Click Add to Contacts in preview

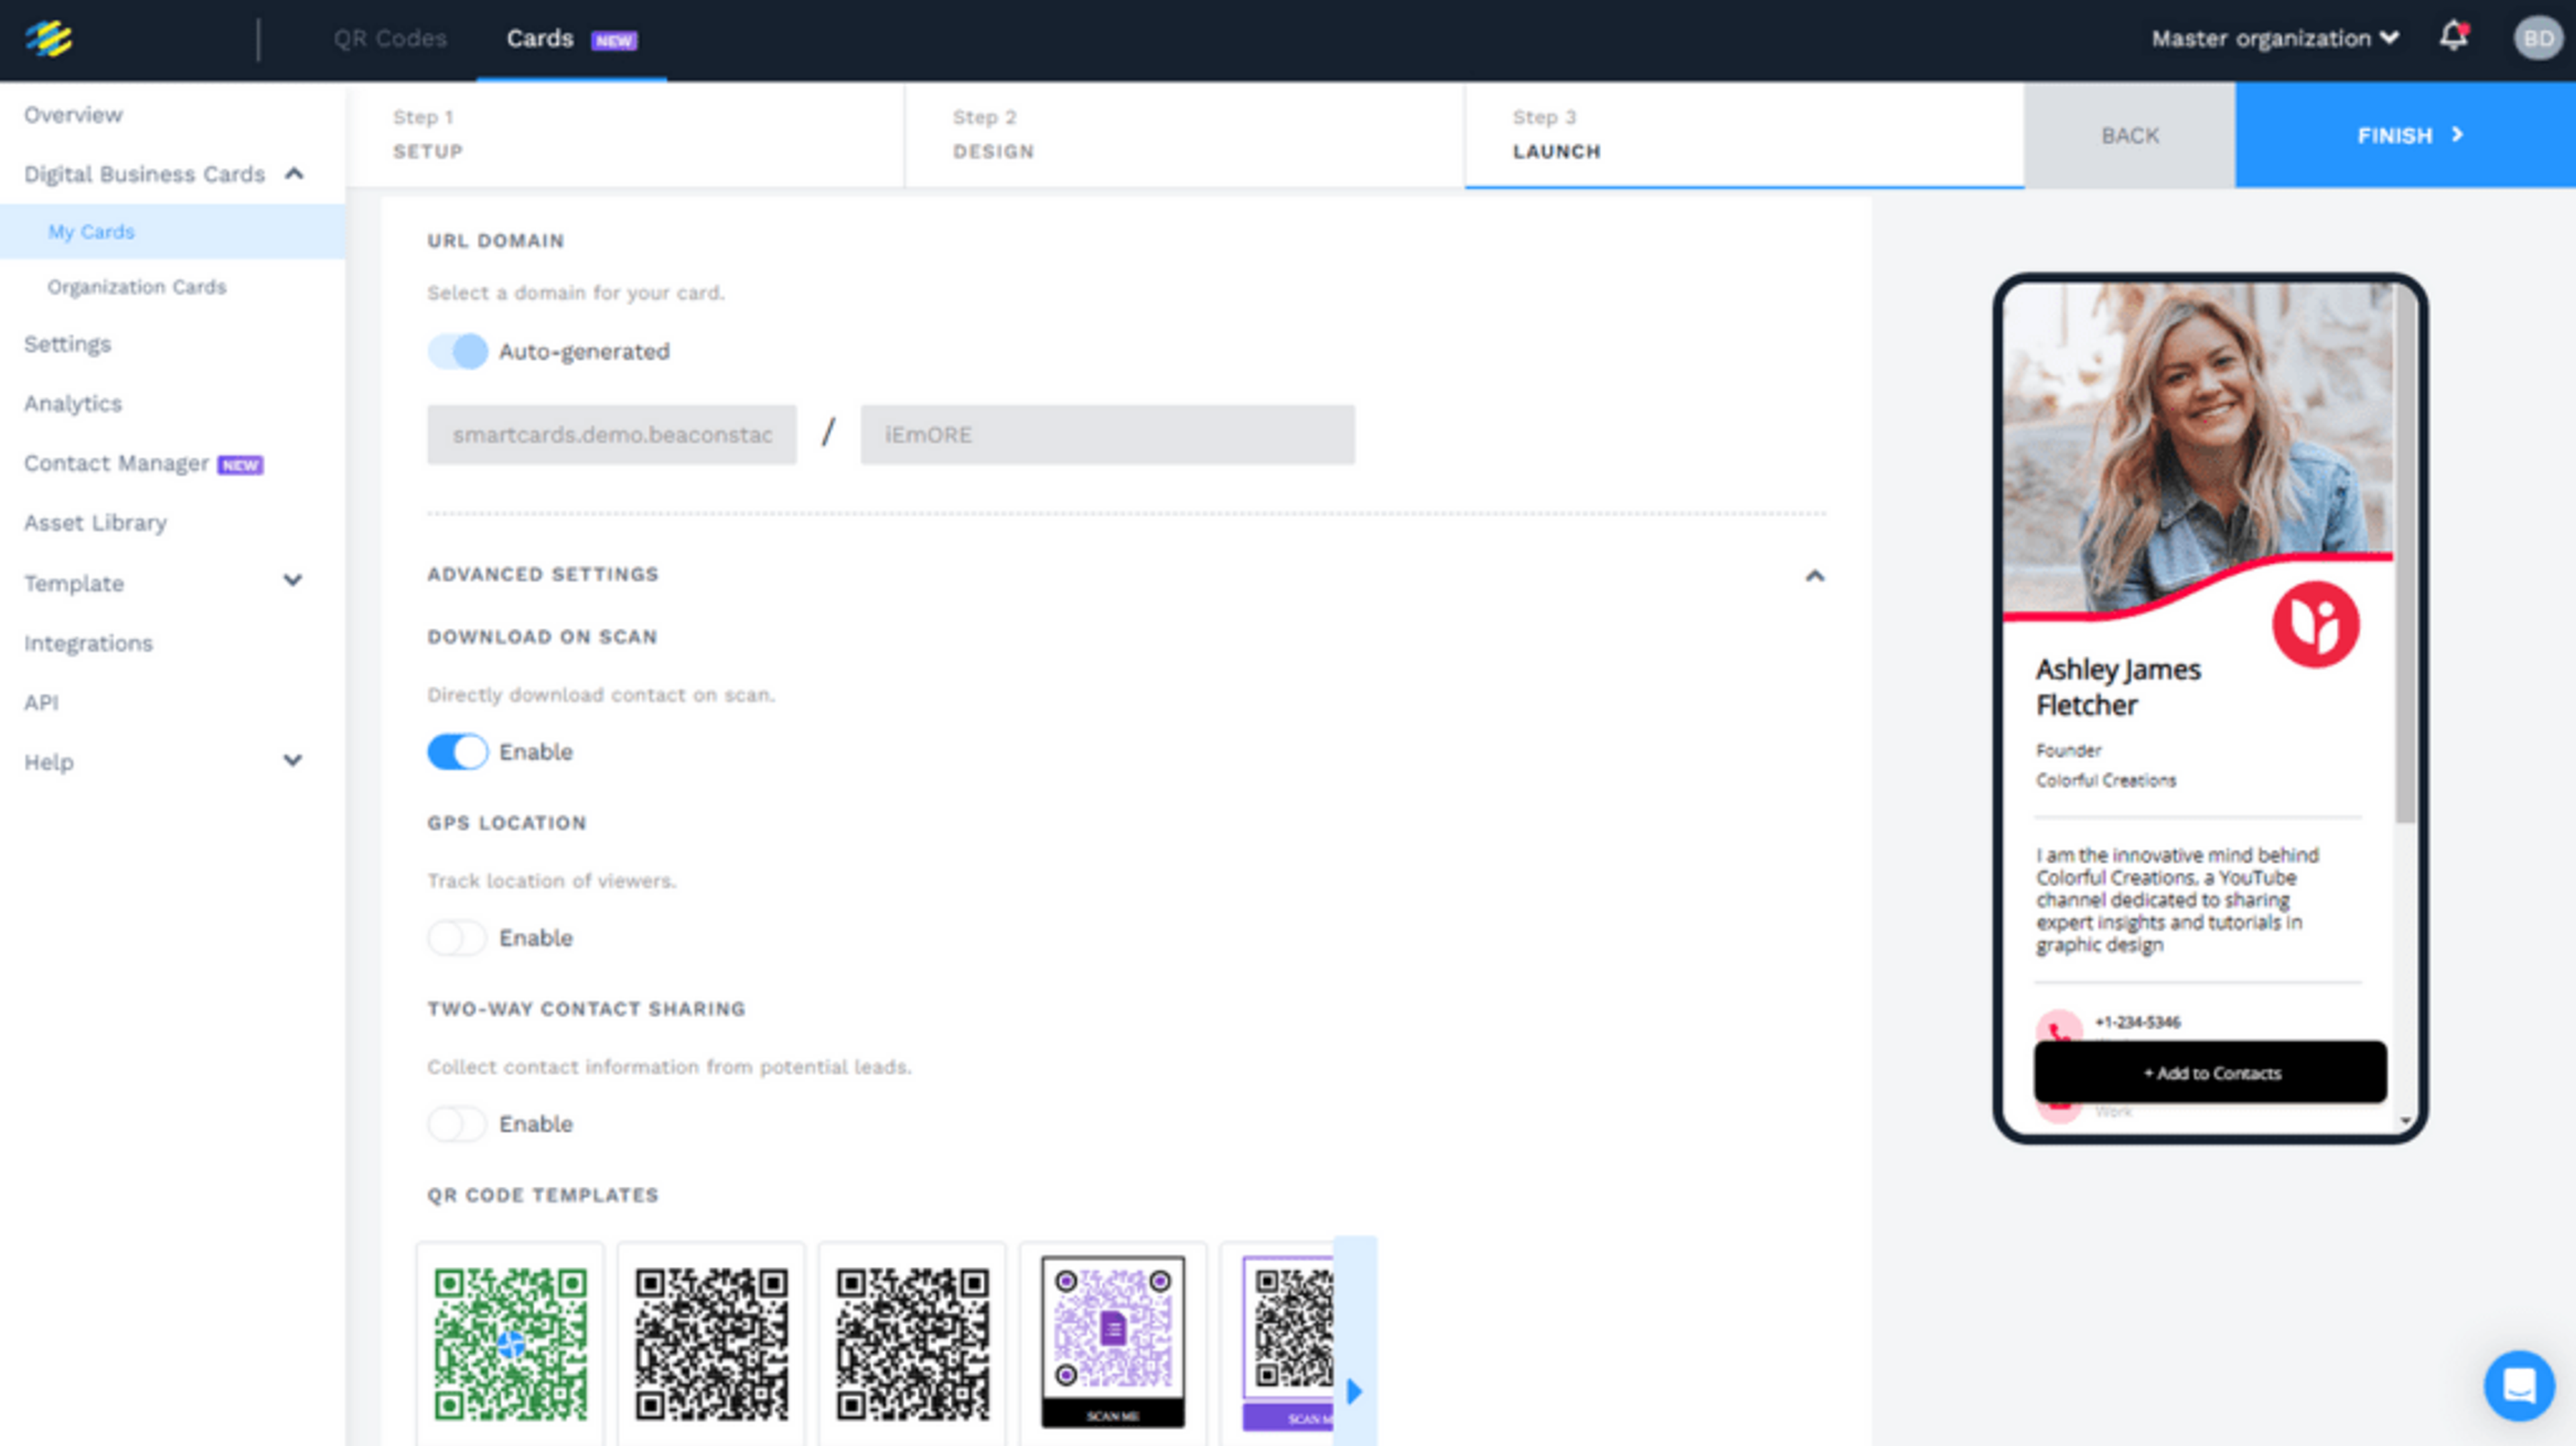click(2210, 1072)
